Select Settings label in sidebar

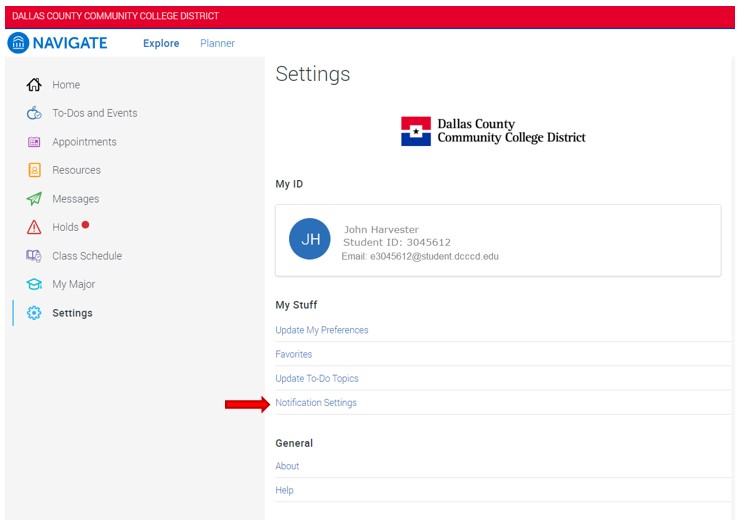[x=72, y=313]
